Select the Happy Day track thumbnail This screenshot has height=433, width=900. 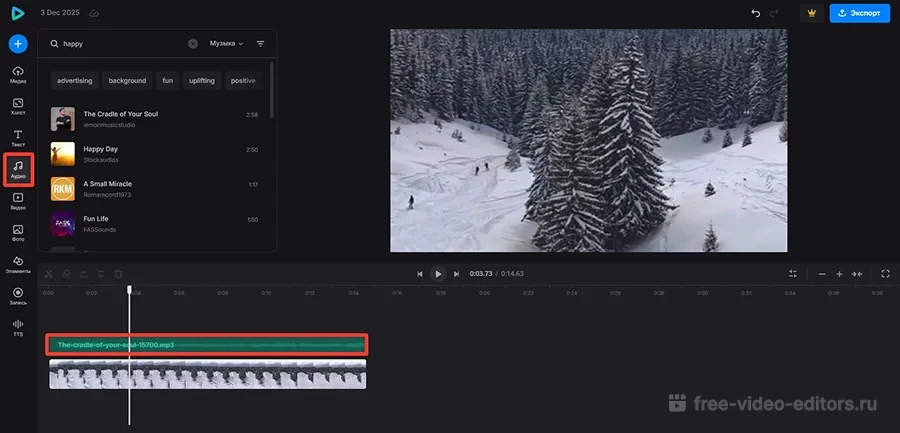pyautogui.click(x=62, y=153)
